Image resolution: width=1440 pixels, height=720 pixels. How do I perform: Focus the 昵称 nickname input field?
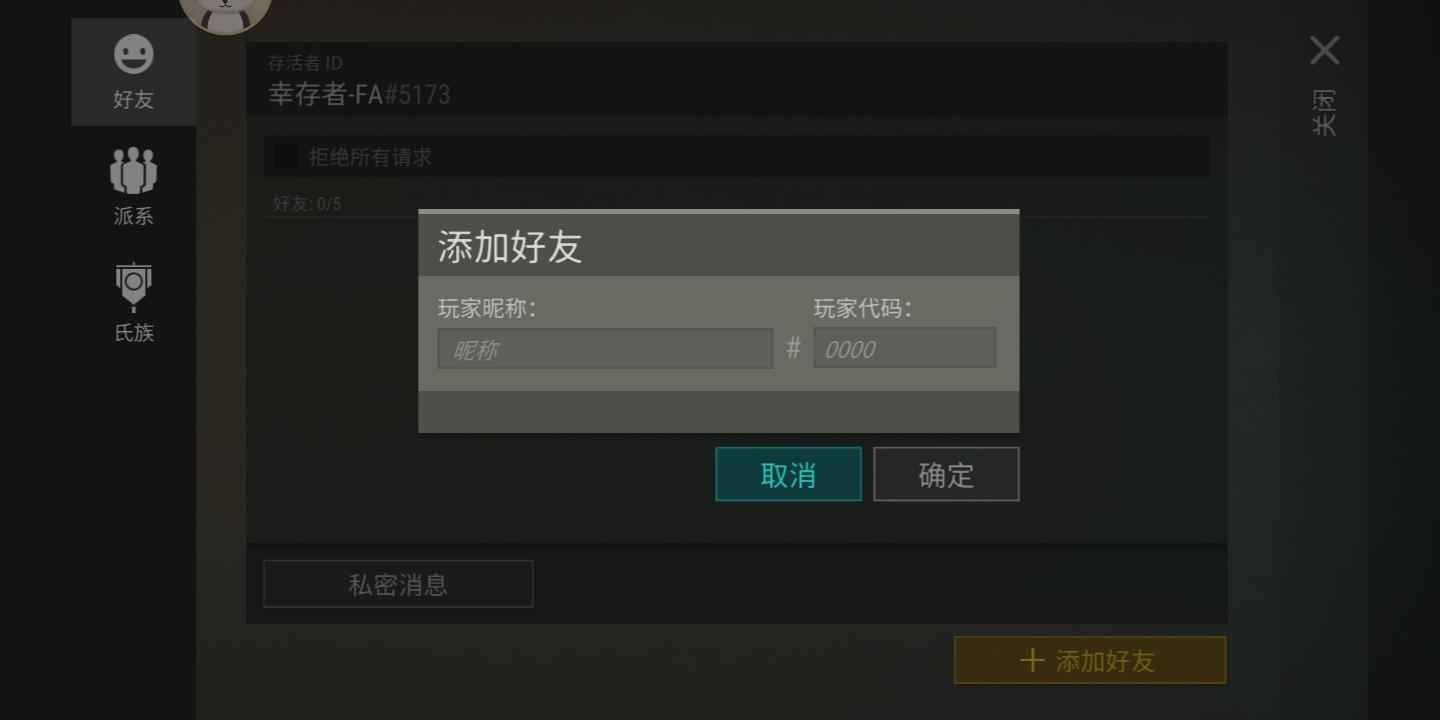click(x=605, y=349)
